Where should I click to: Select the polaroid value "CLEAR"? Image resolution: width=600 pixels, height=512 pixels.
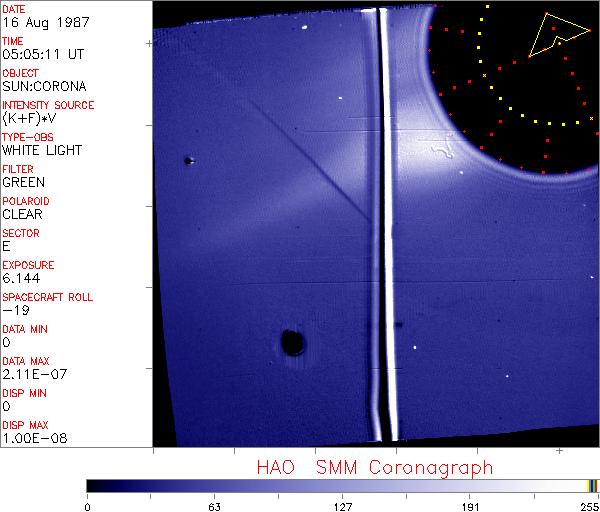pos(23,214)
